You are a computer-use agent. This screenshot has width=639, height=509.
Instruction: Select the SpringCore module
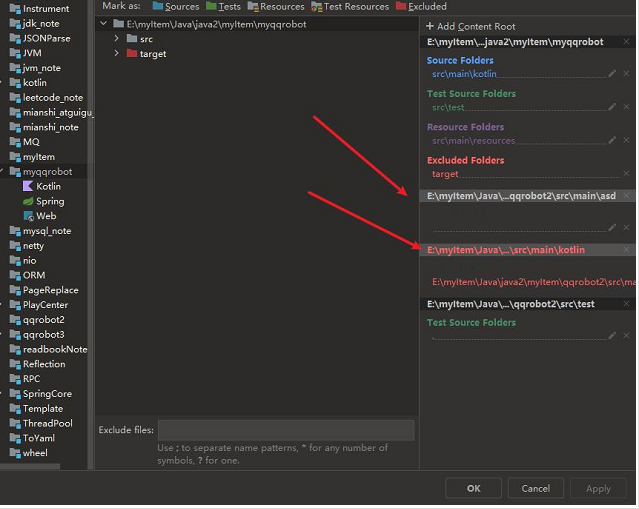(41, 394)
